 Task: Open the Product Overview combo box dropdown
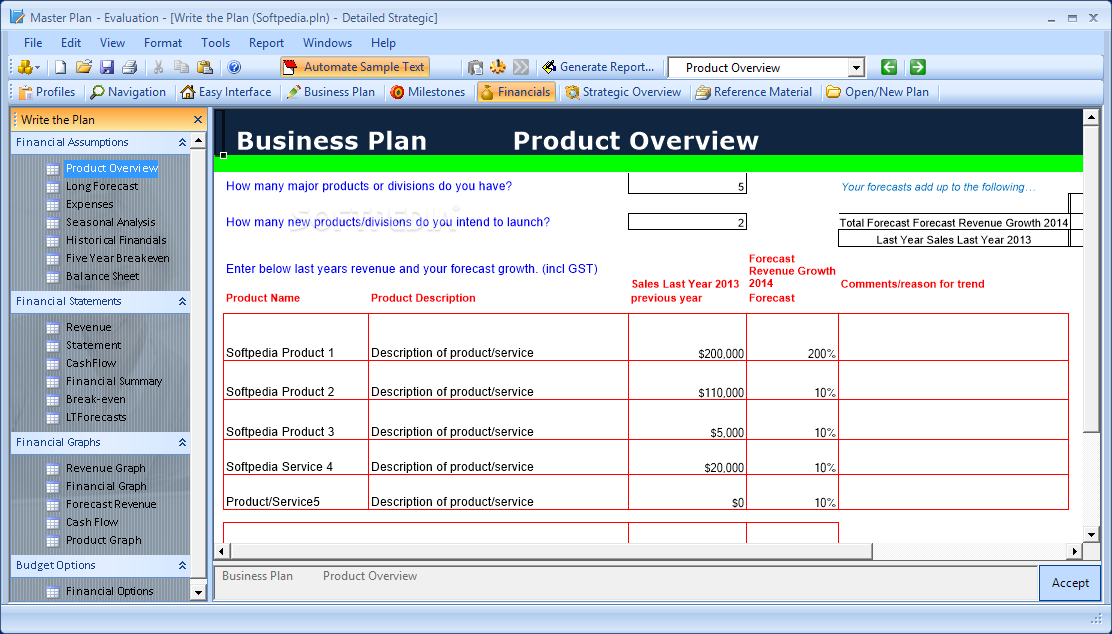(856, 68)
